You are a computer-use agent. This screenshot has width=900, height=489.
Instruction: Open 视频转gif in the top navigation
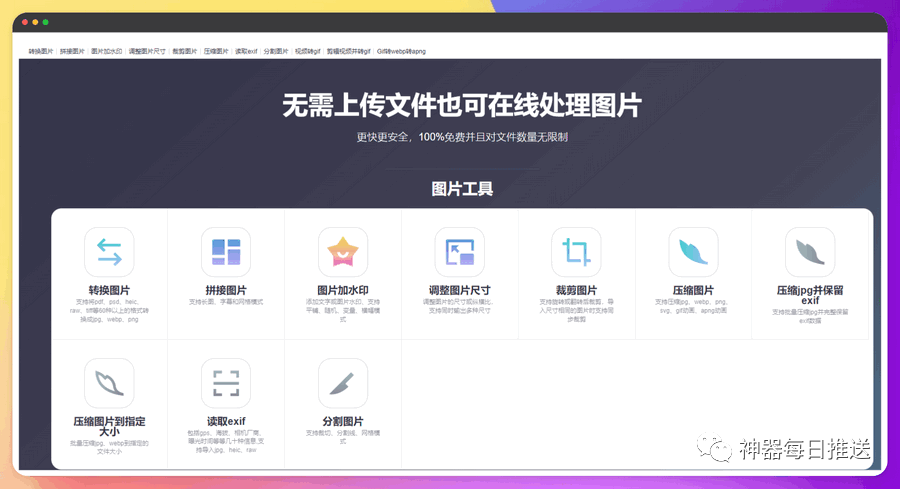308,51
